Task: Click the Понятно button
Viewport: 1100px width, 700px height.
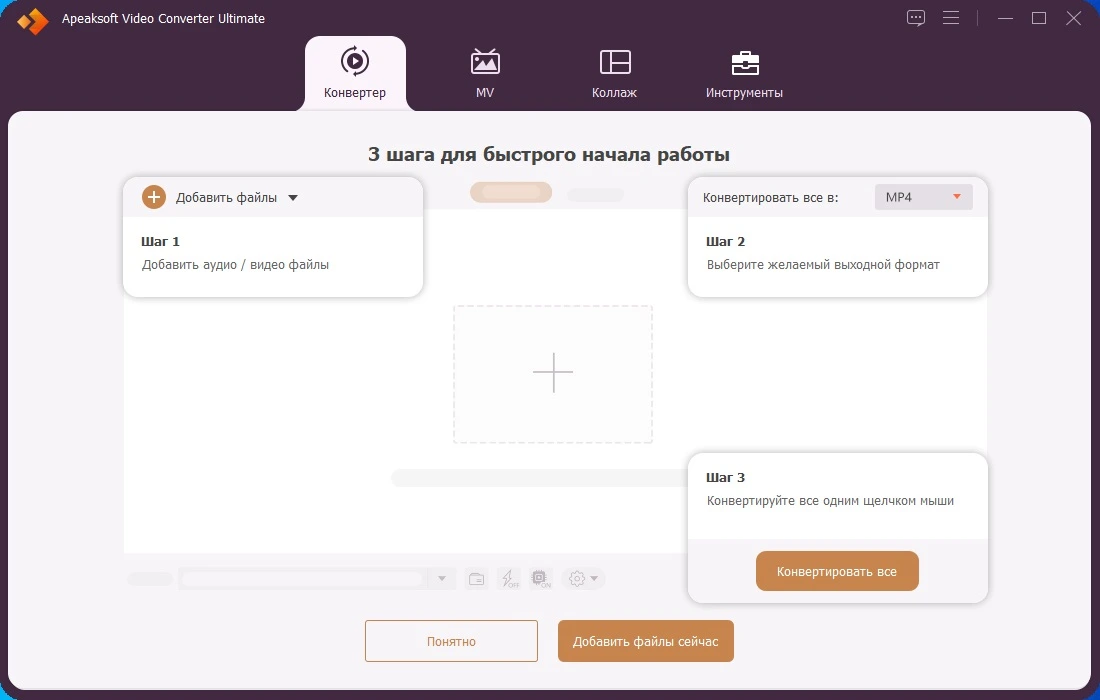Action: [x=451, y=641]
